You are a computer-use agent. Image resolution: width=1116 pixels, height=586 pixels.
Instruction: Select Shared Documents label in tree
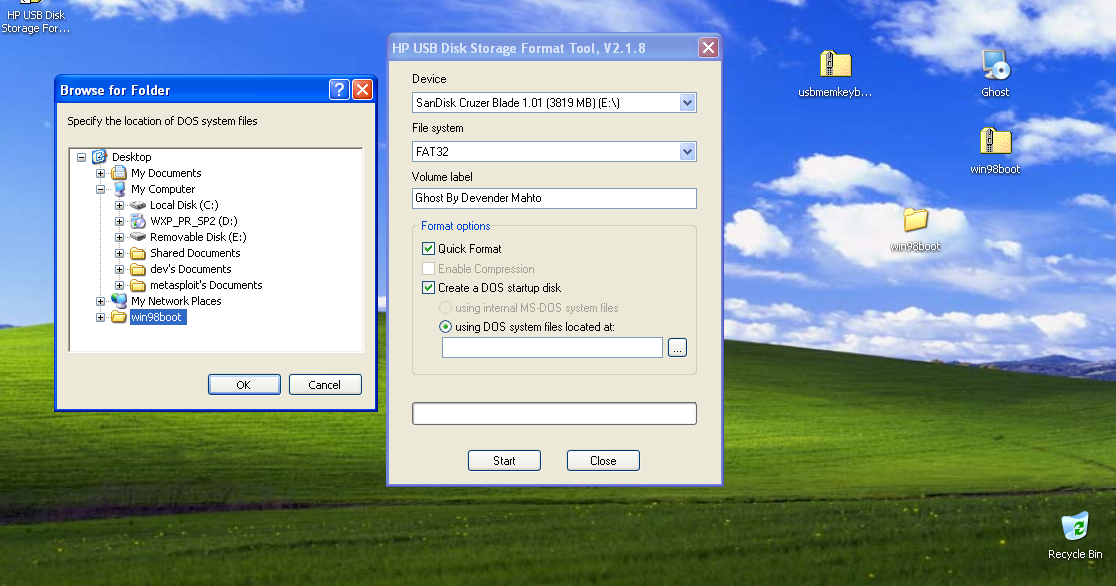[x=195, y=253]
